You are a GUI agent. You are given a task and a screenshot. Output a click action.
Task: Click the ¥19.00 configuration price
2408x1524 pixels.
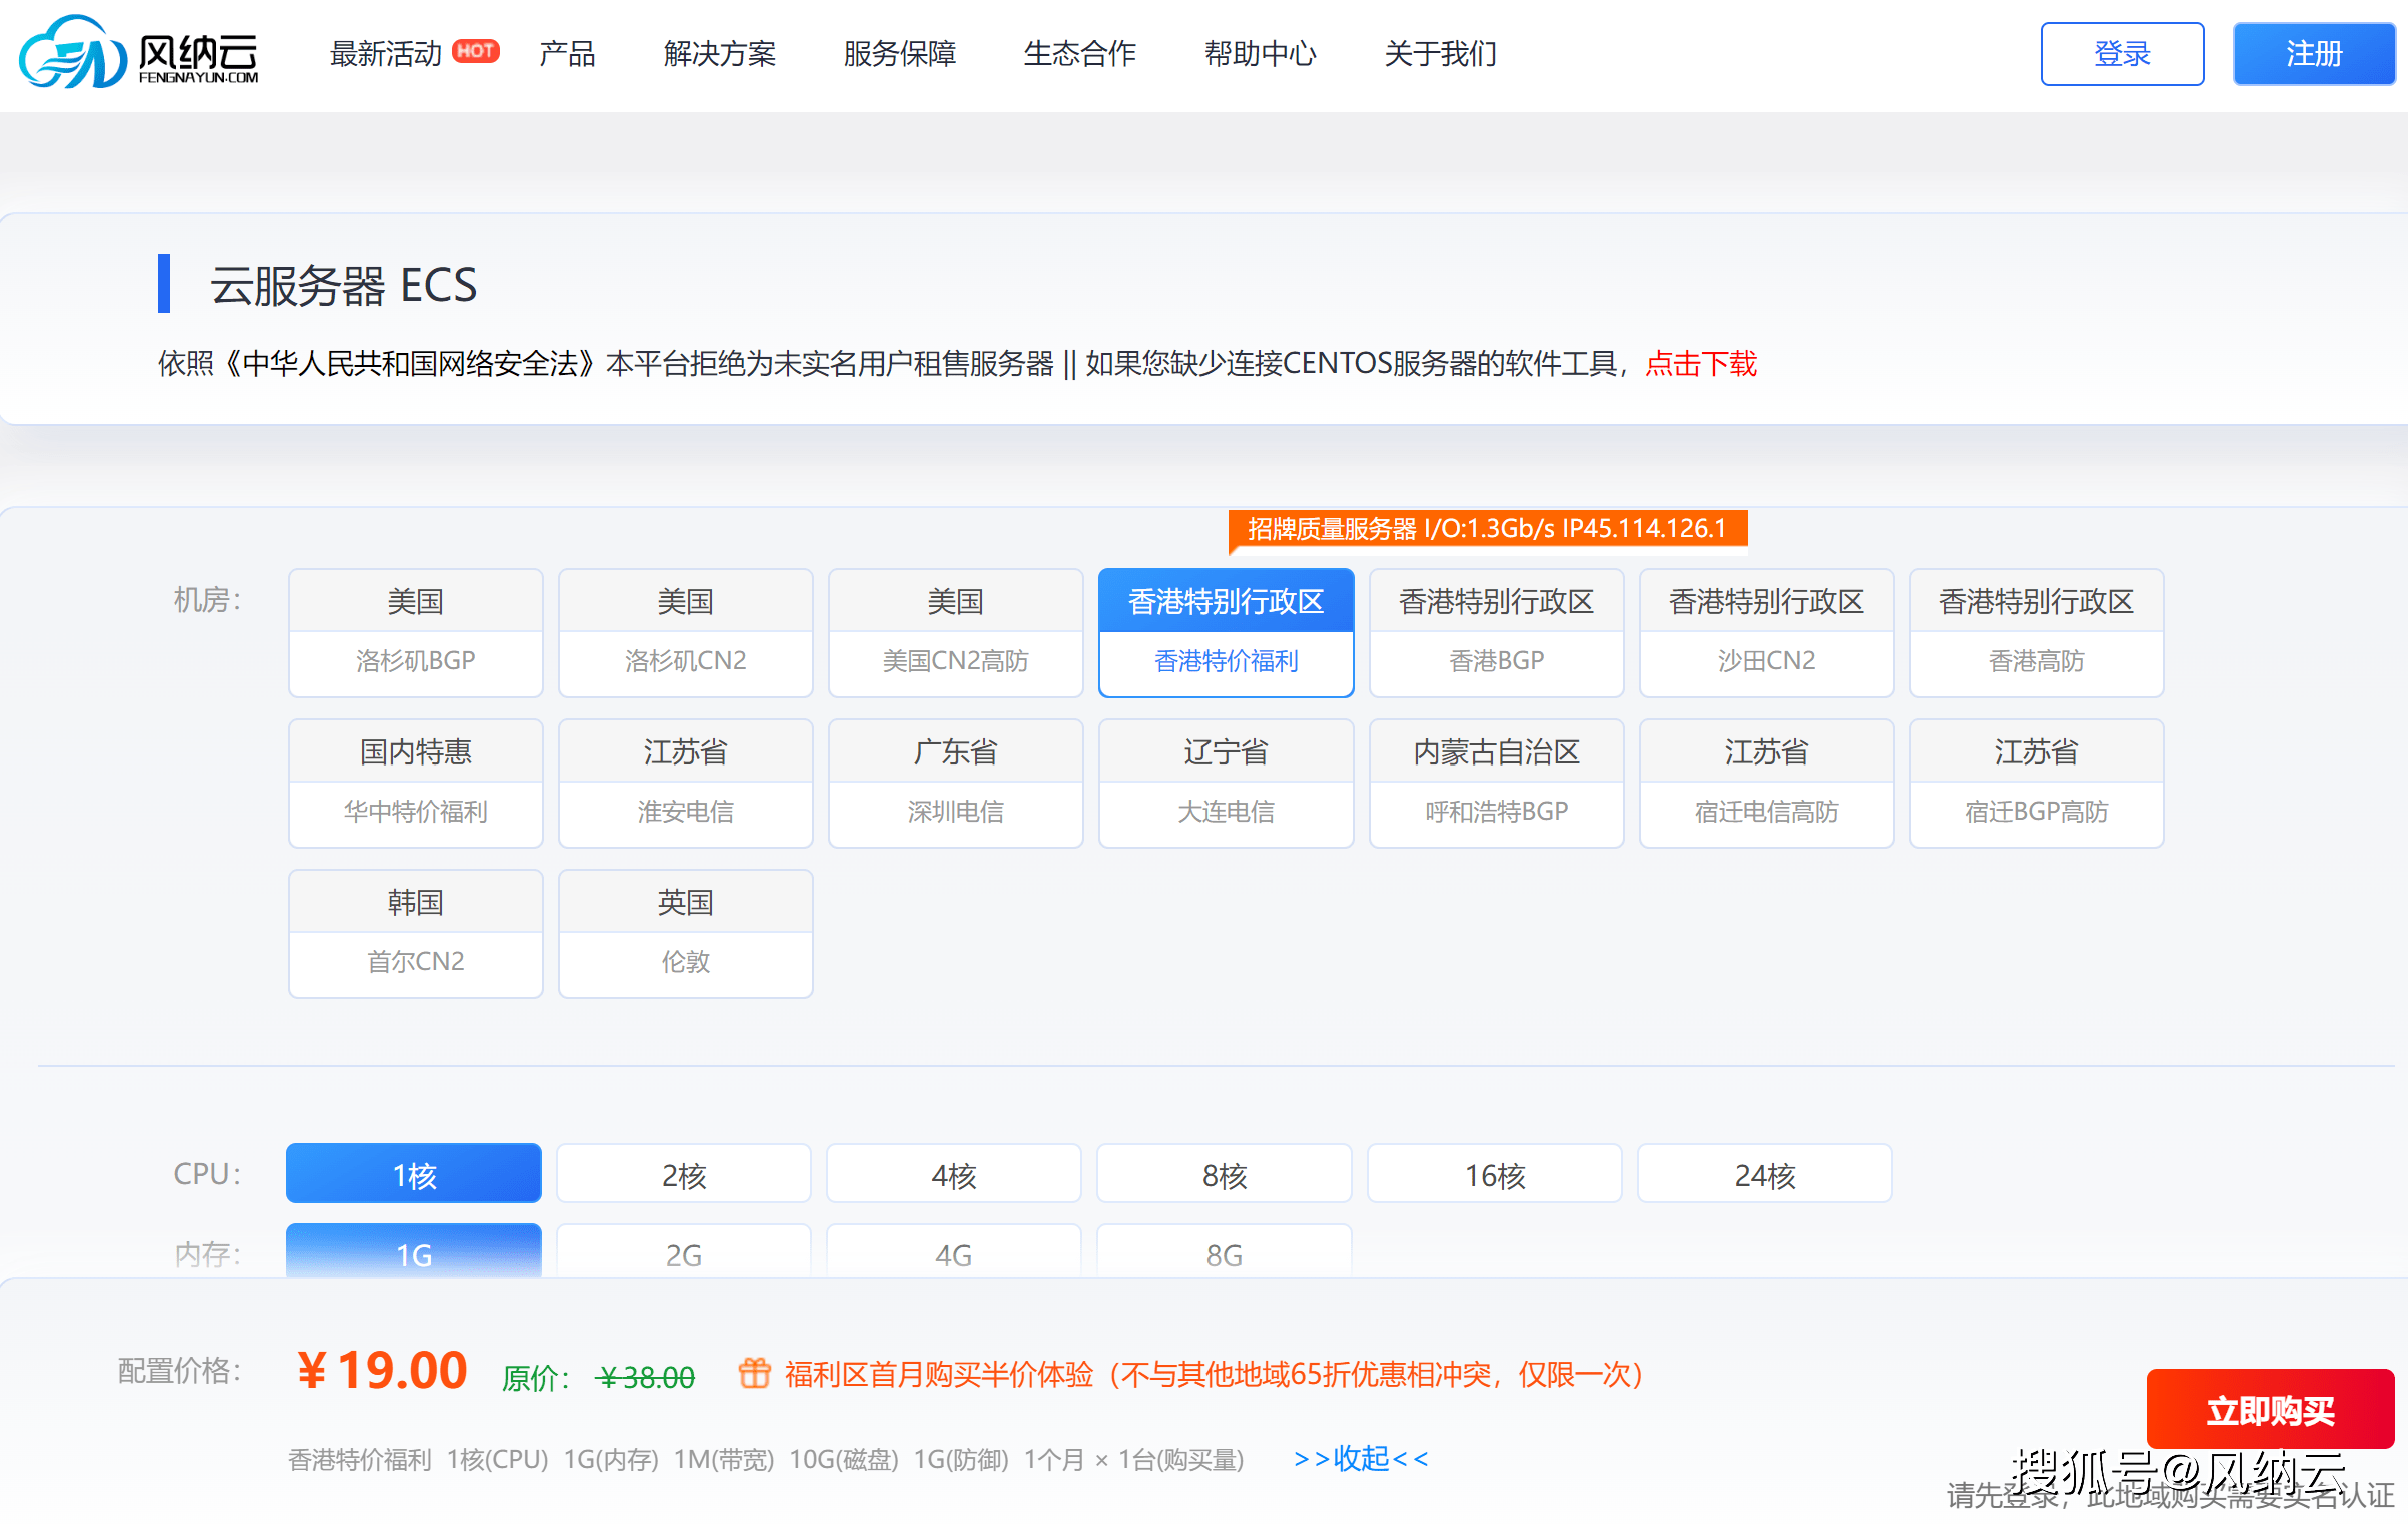pos(382,1370)
